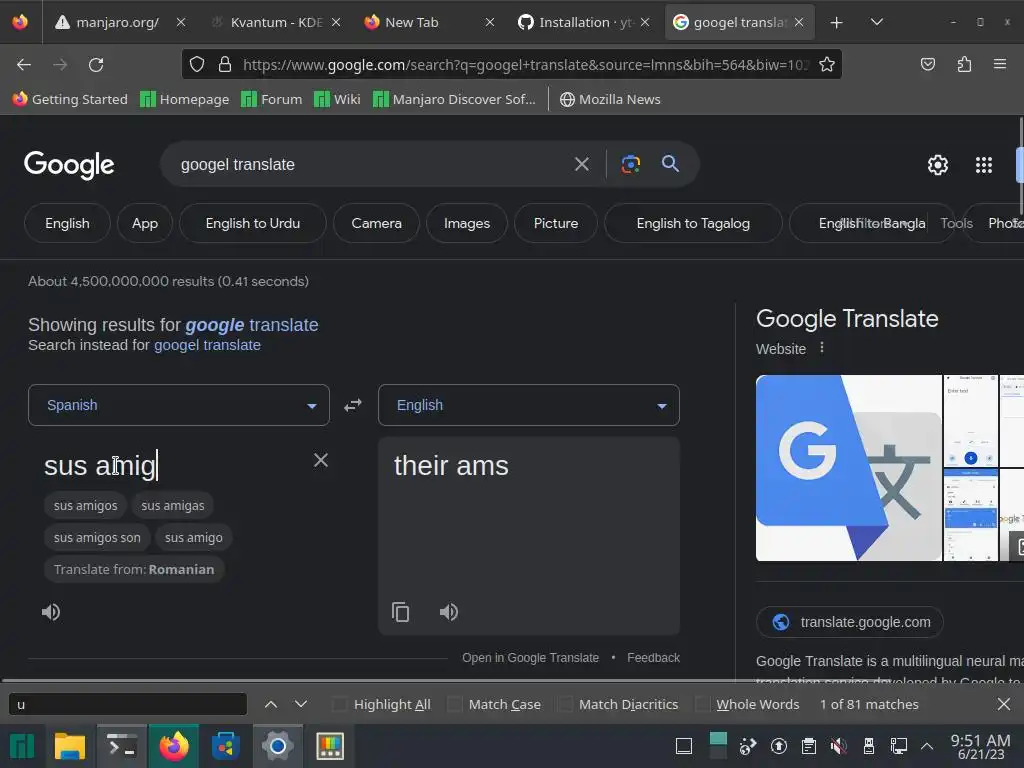Click the magnifier search icon

click(670, 163)
